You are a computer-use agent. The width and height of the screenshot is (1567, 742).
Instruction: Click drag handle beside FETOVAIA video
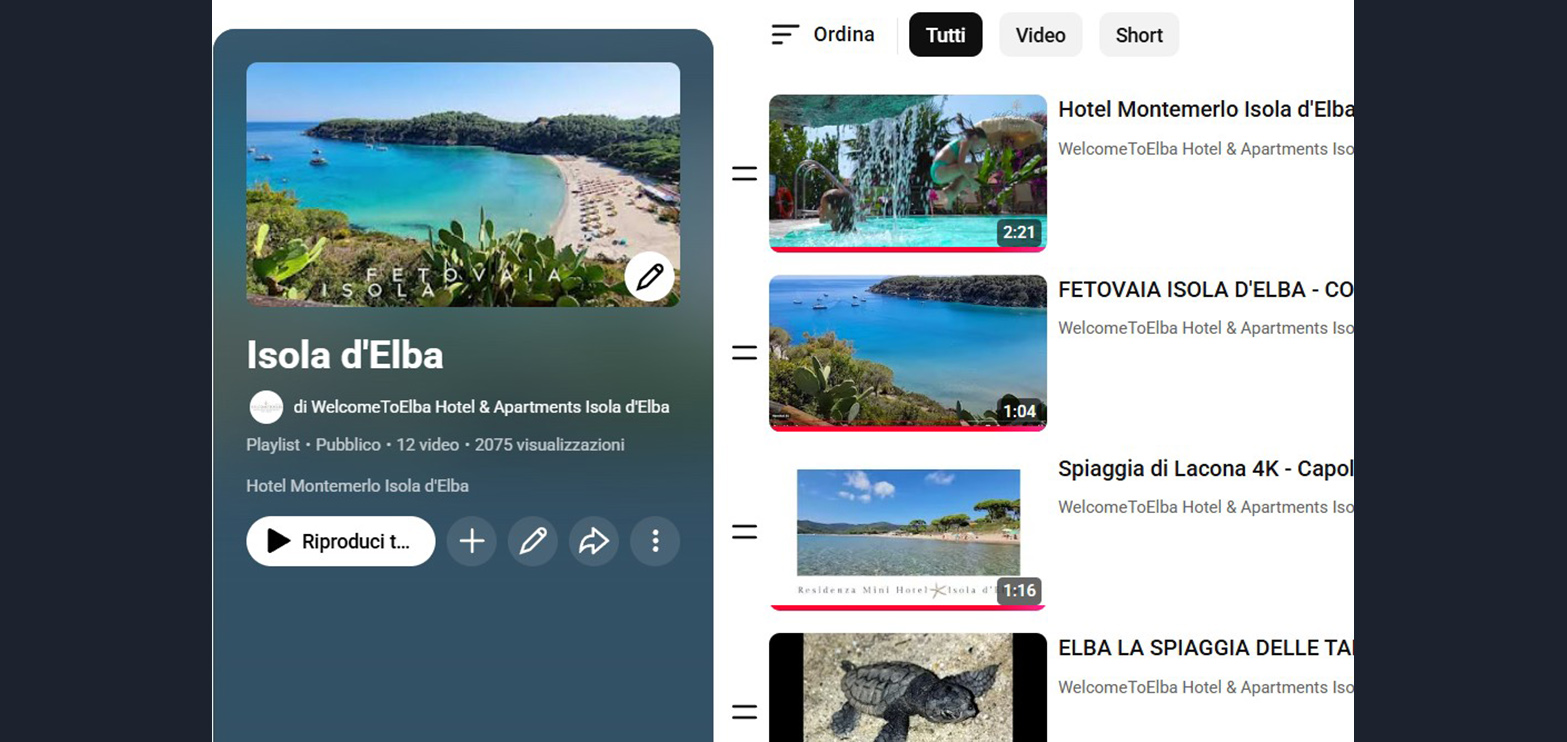pos(744,353)
